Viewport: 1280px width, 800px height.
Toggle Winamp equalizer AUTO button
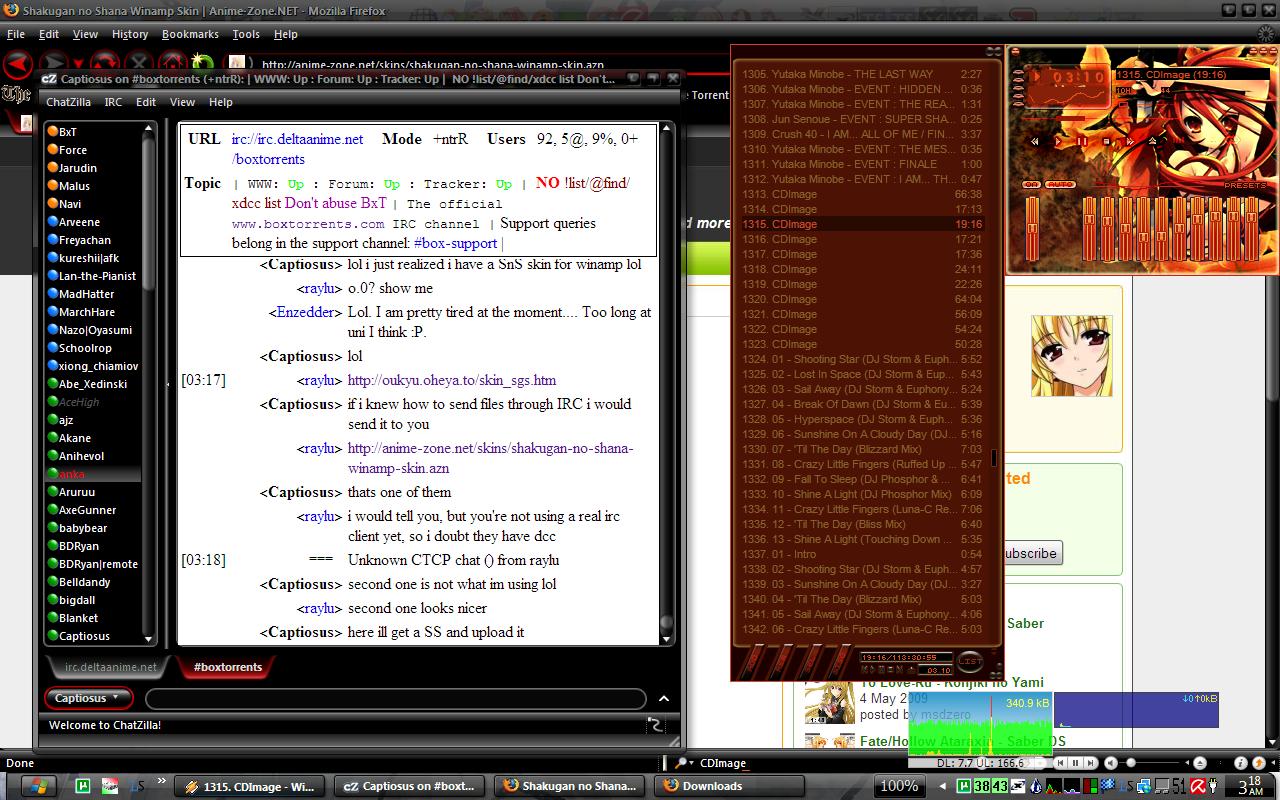(x=1060, y=184)
